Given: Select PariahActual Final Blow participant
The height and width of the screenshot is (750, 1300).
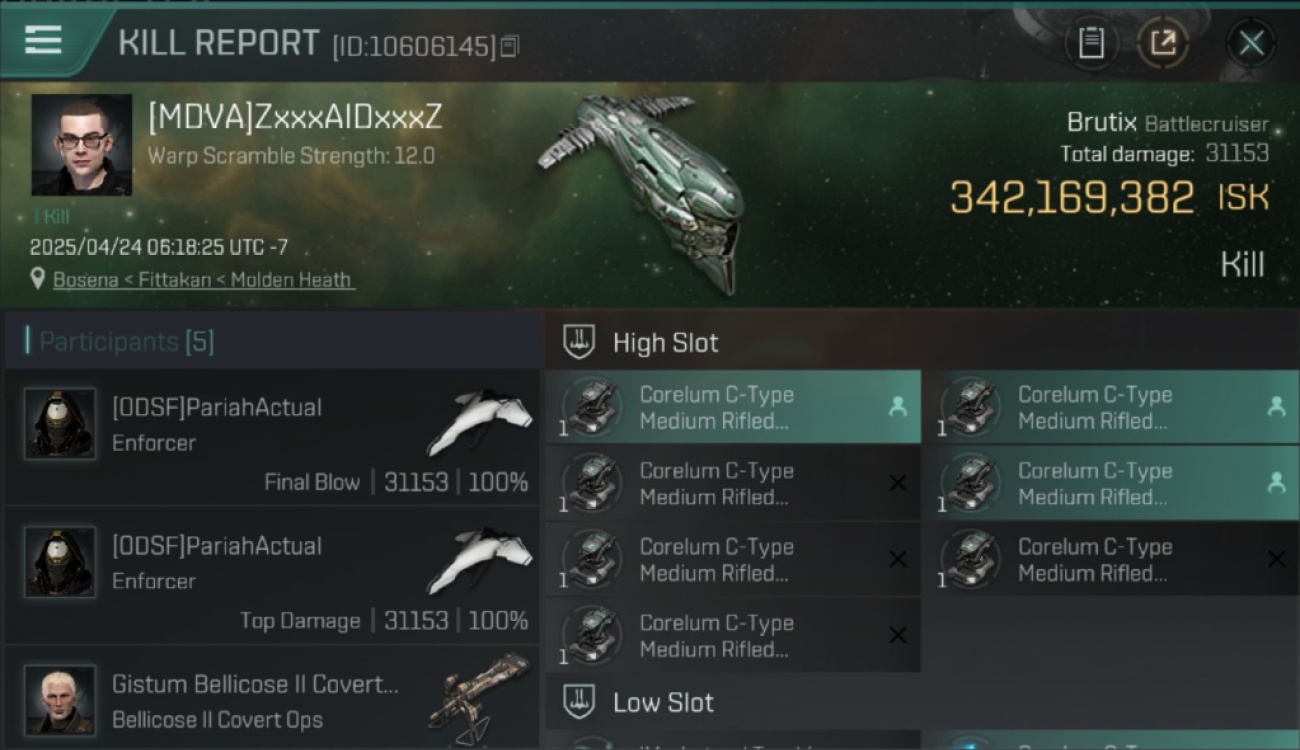Looking at the screenshot, I should click(x=271, y=437).
